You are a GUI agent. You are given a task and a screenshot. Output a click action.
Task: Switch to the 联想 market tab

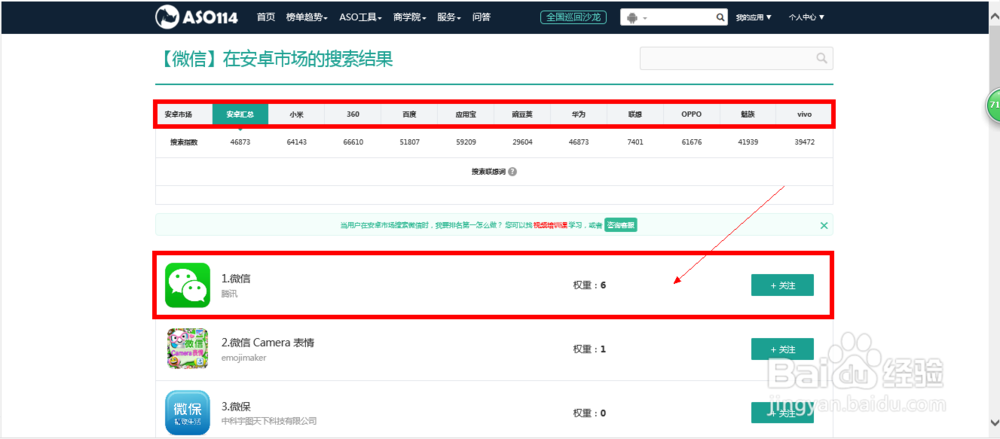click(x=635, y=115)
